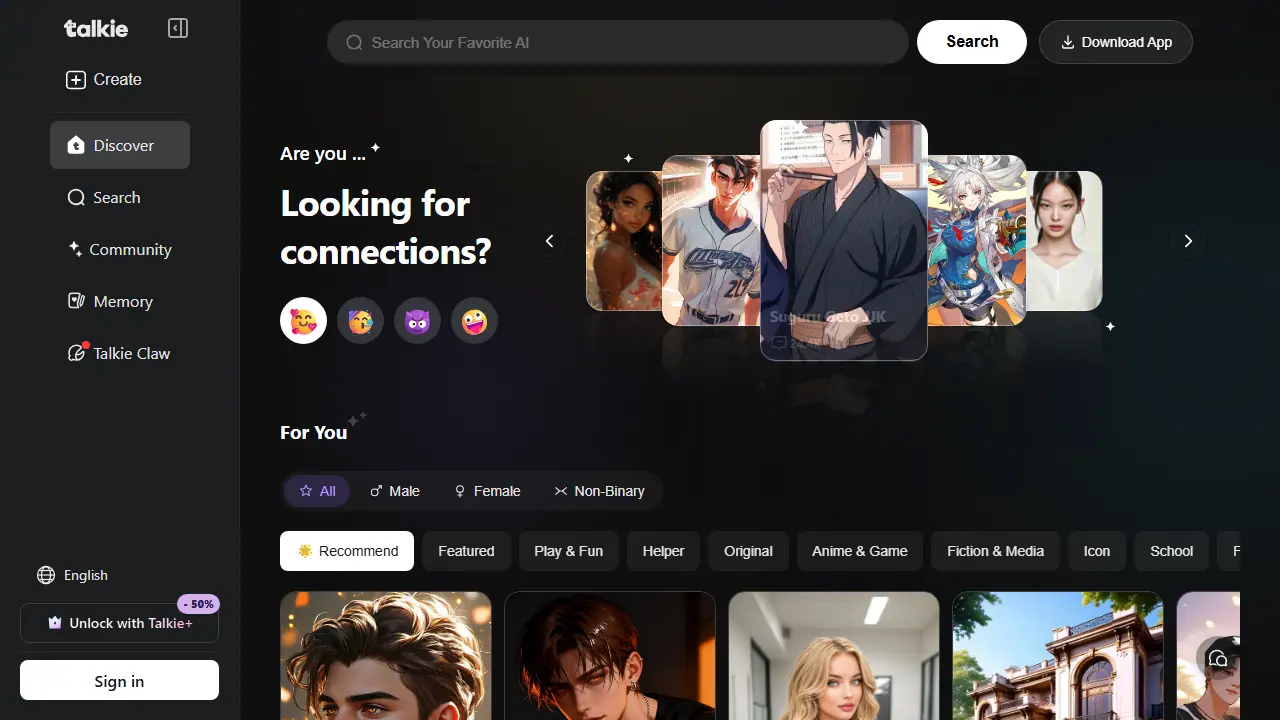The width and height of the screenshot is (1280, 720).
Task: Filter characters by Male
Action: coord(395,491)
